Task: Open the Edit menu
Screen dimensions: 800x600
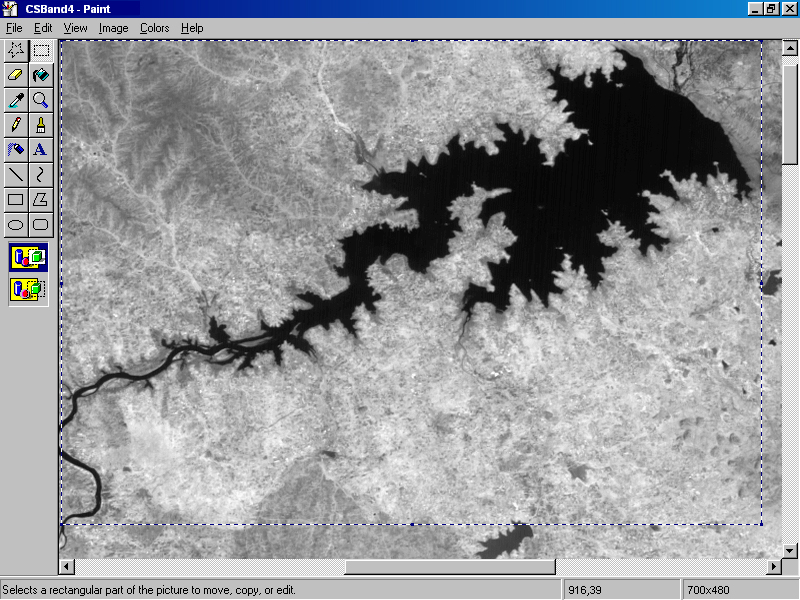Action: click(43, 28)
